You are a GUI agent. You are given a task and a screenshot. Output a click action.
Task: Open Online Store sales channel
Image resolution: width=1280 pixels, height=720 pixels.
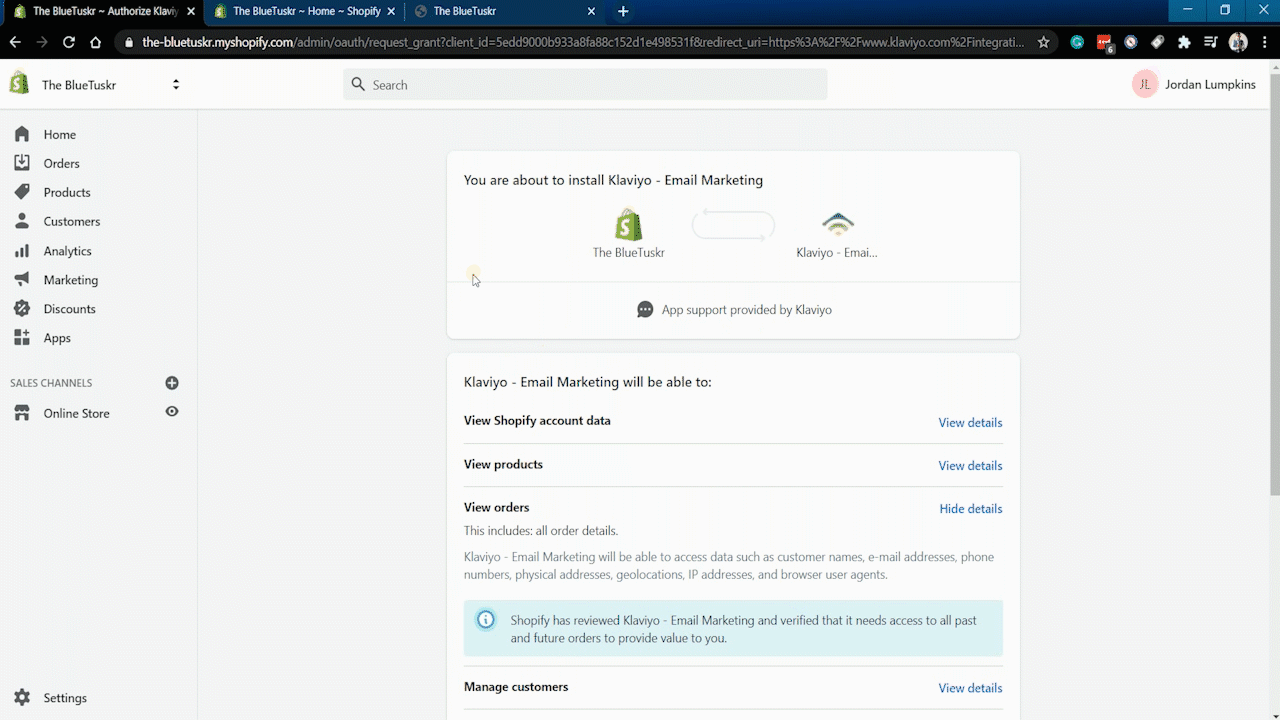pyautogui.click(x=76, y=413)
